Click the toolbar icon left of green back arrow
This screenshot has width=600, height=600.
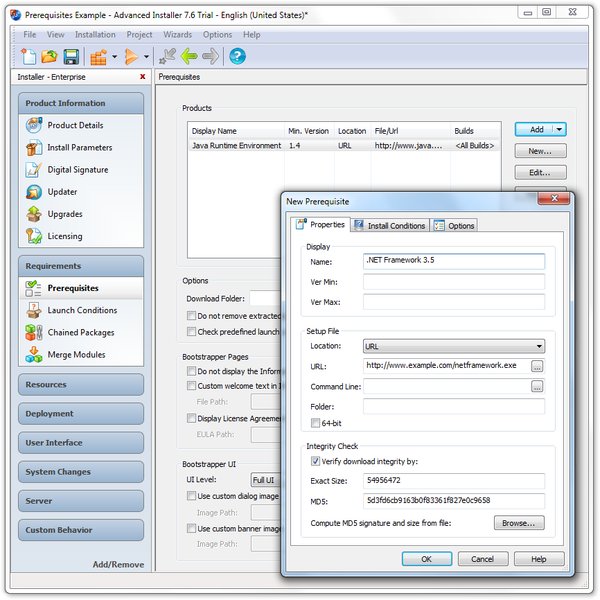pos(167,56)
